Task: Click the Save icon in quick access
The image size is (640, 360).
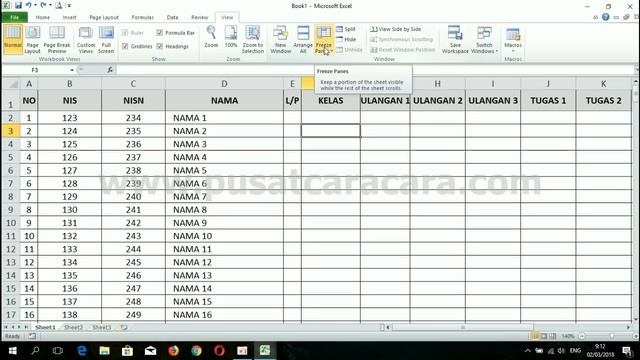Action: point(18,6)
